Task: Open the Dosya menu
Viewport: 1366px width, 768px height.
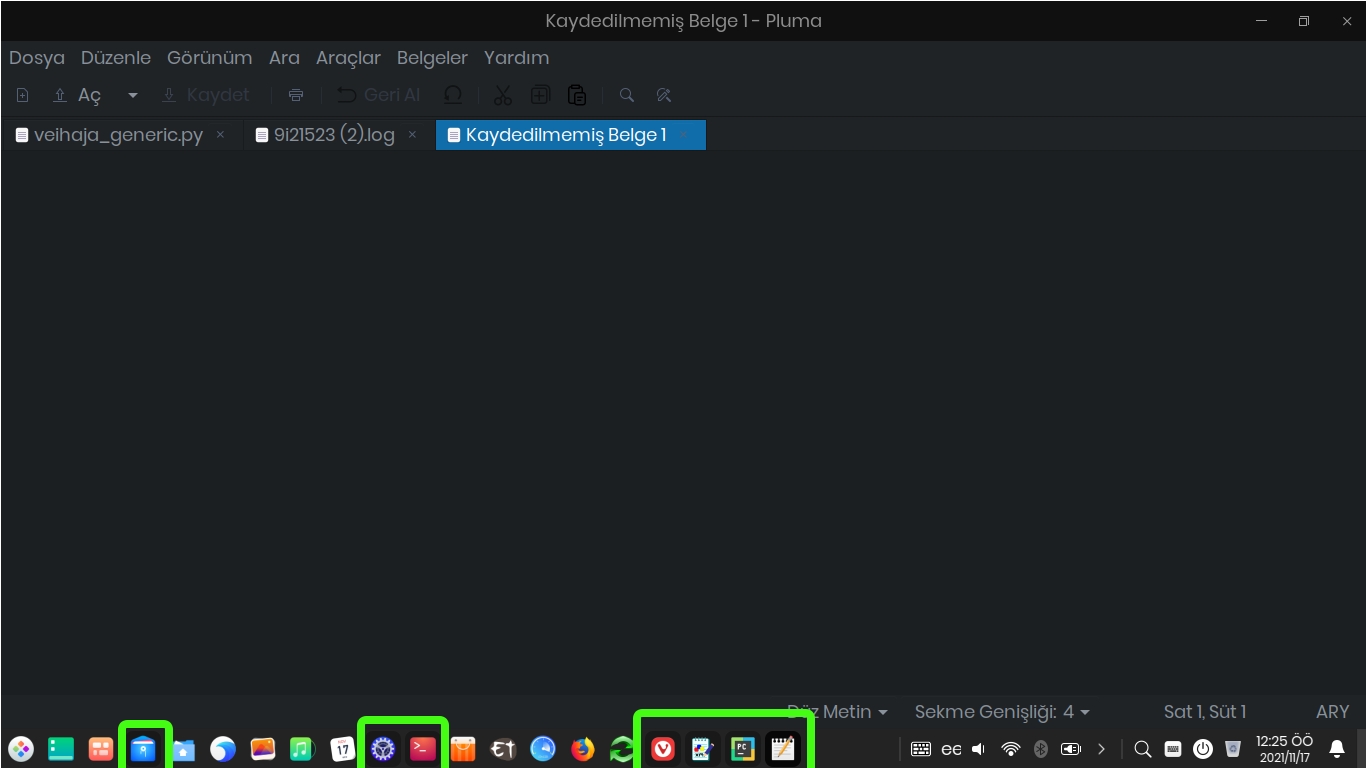Action: coord(37,58)
